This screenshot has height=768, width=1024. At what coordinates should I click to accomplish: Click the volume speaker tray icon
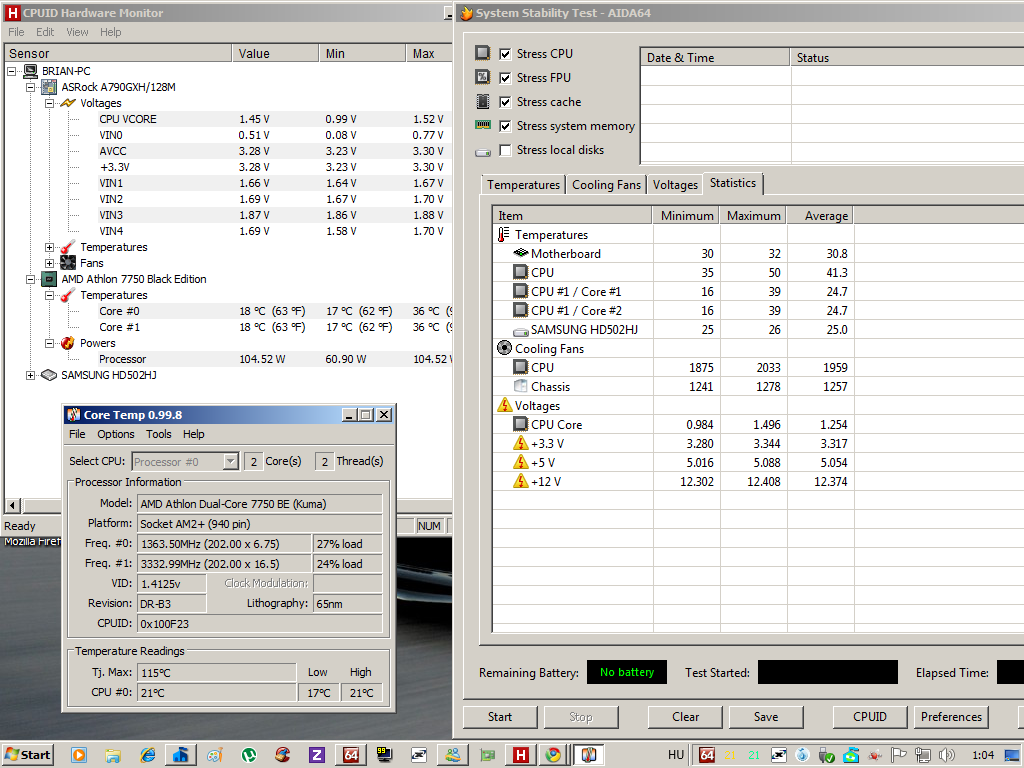pos(946,755)
